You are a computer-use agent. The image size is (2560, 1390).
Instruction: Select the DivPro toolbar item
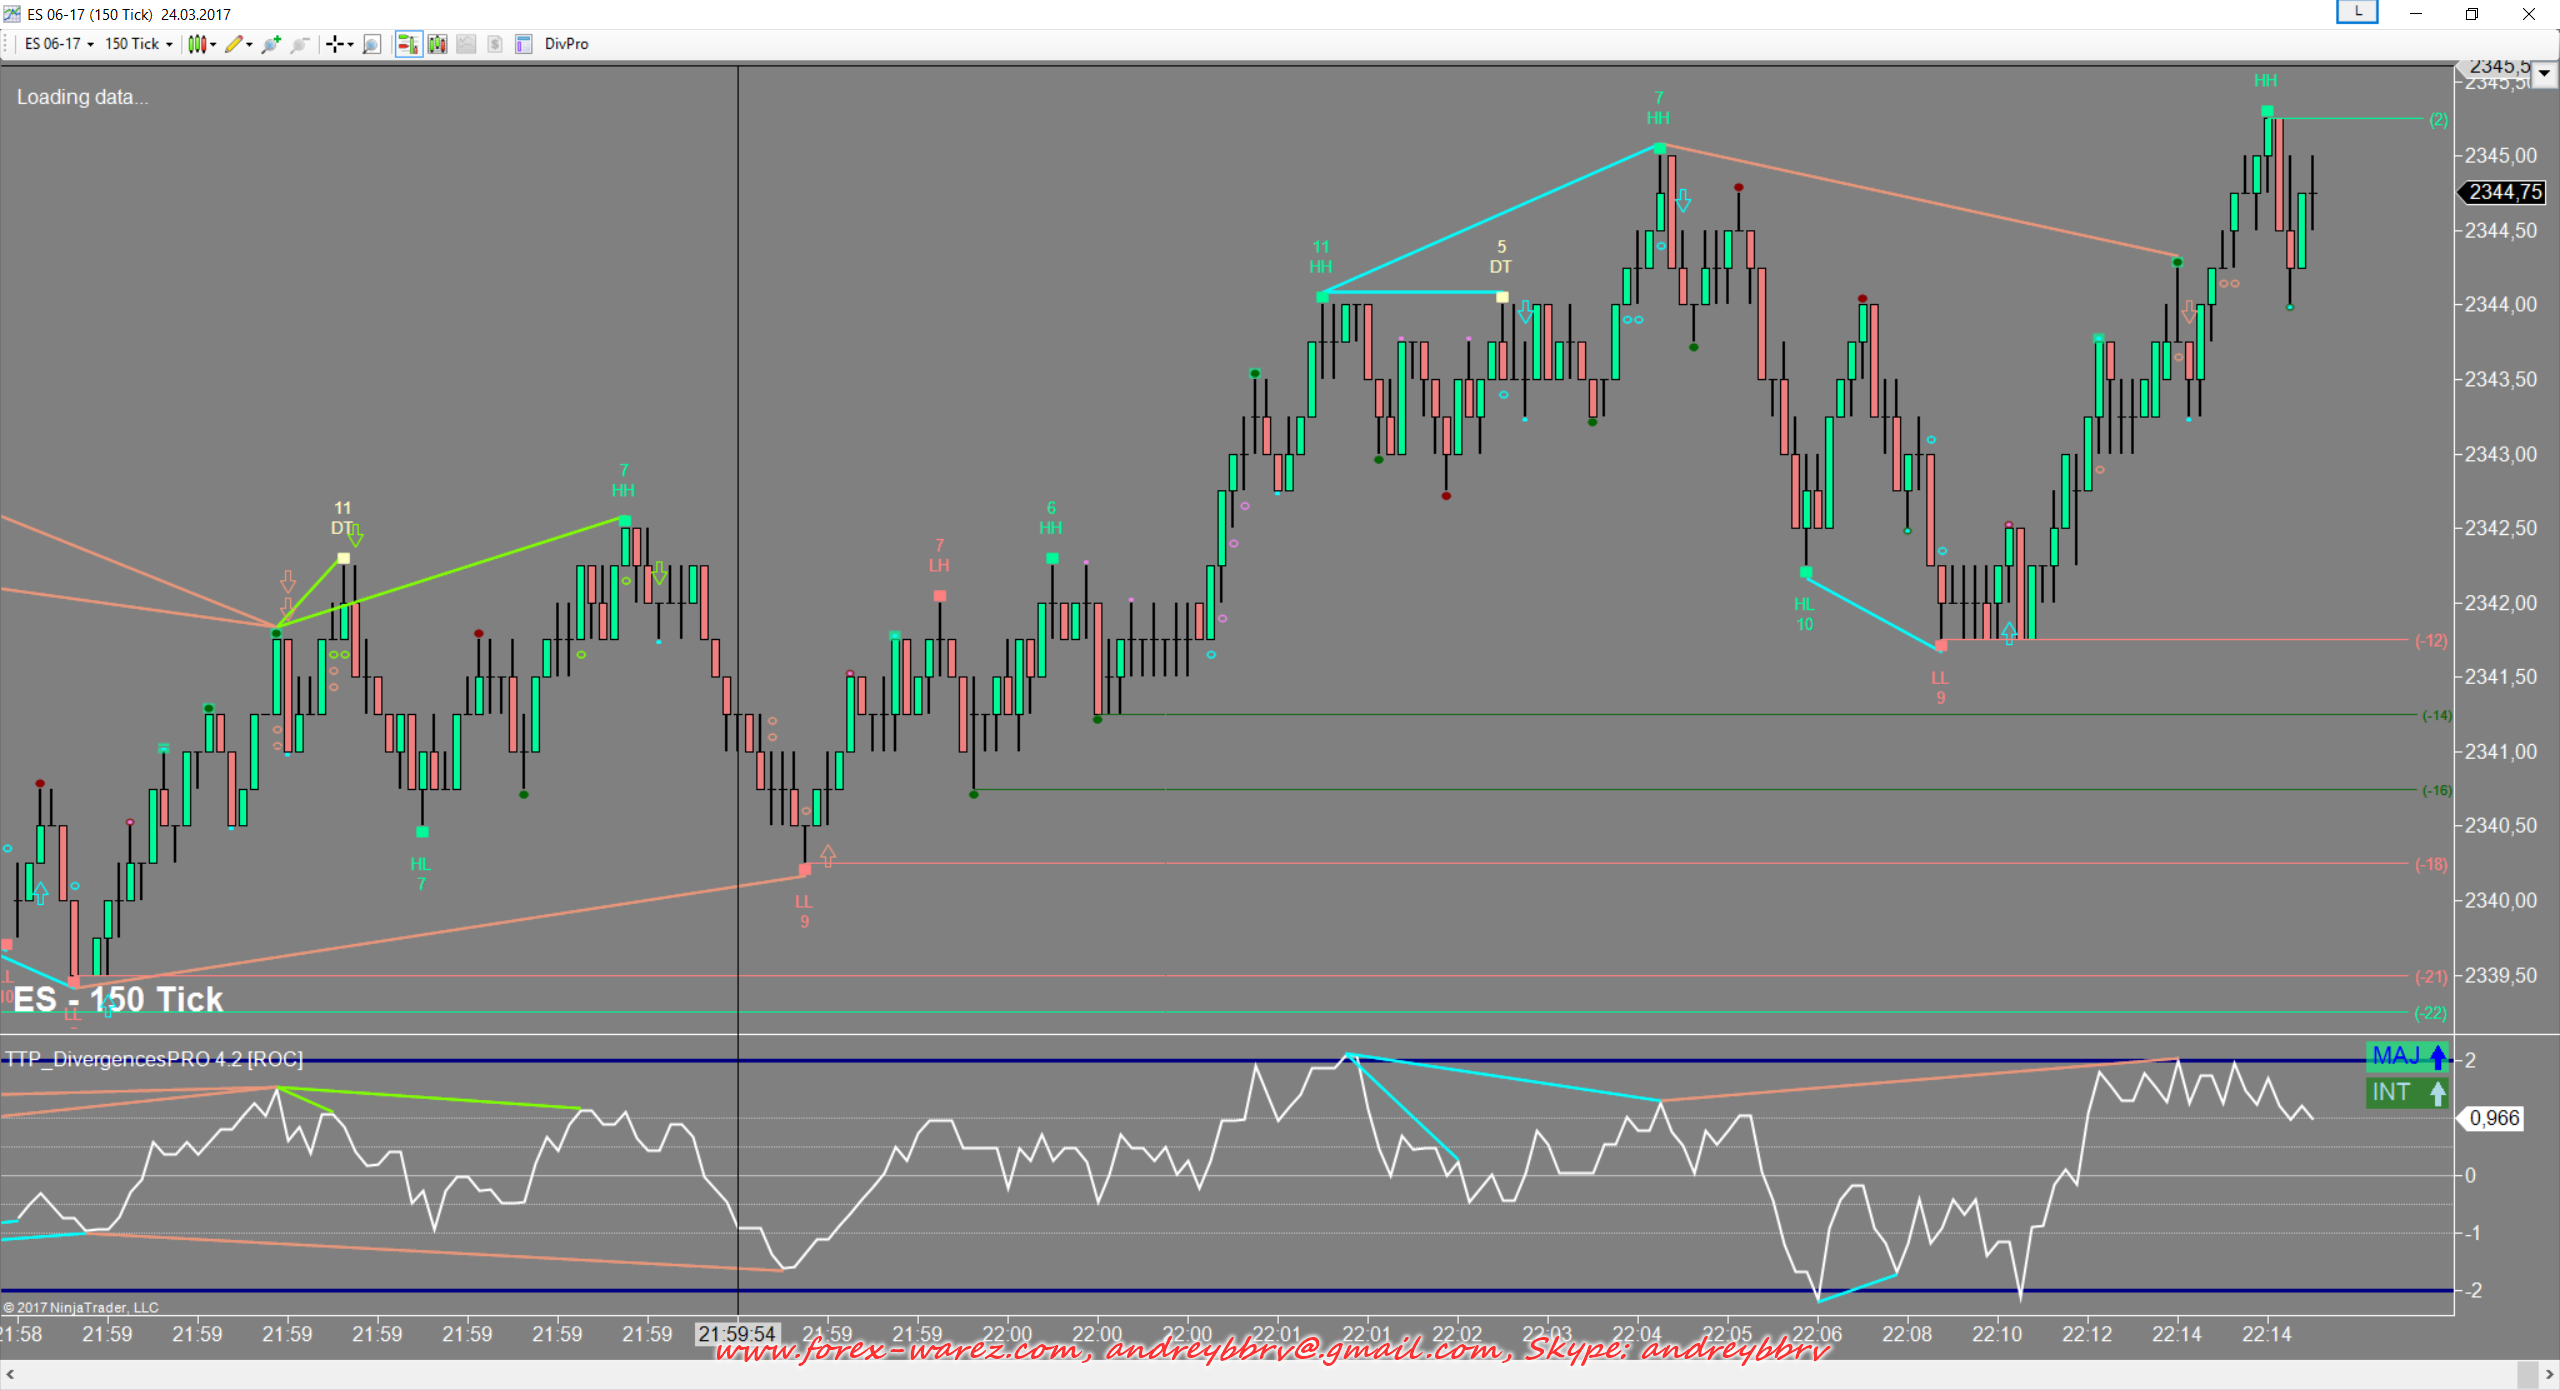click(566, 44)
